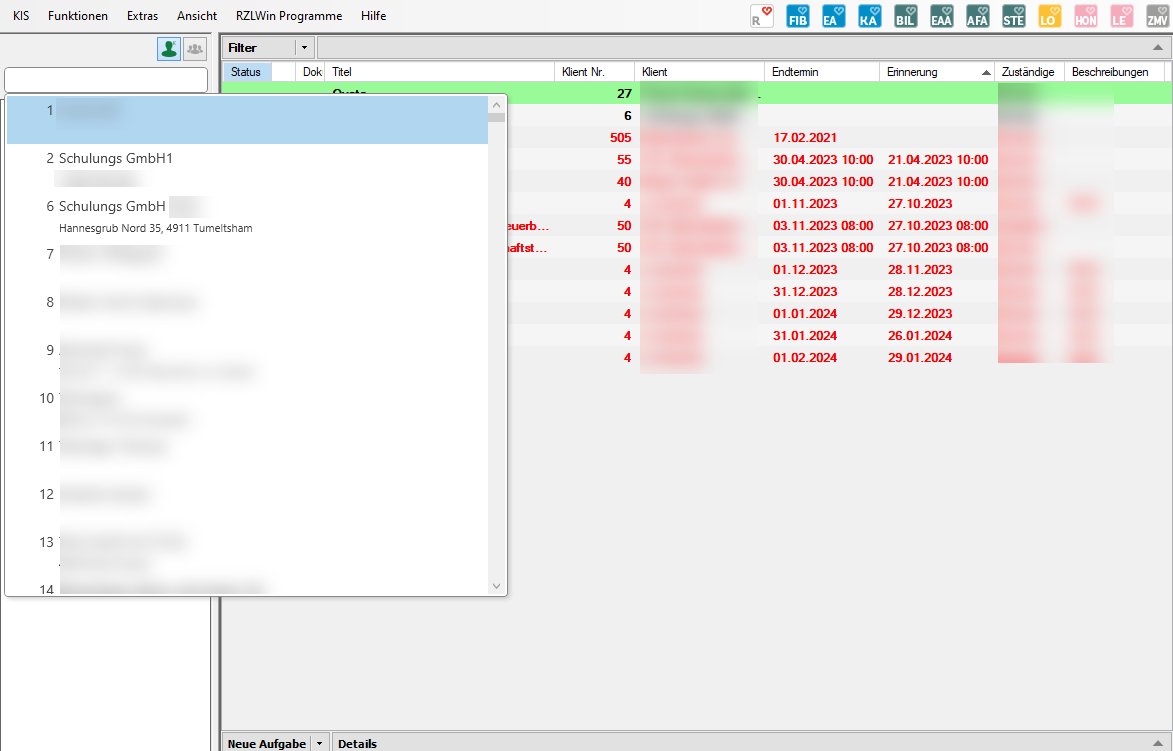Switch to the client group view
The image size is (1173, 751).
(195, 48)
